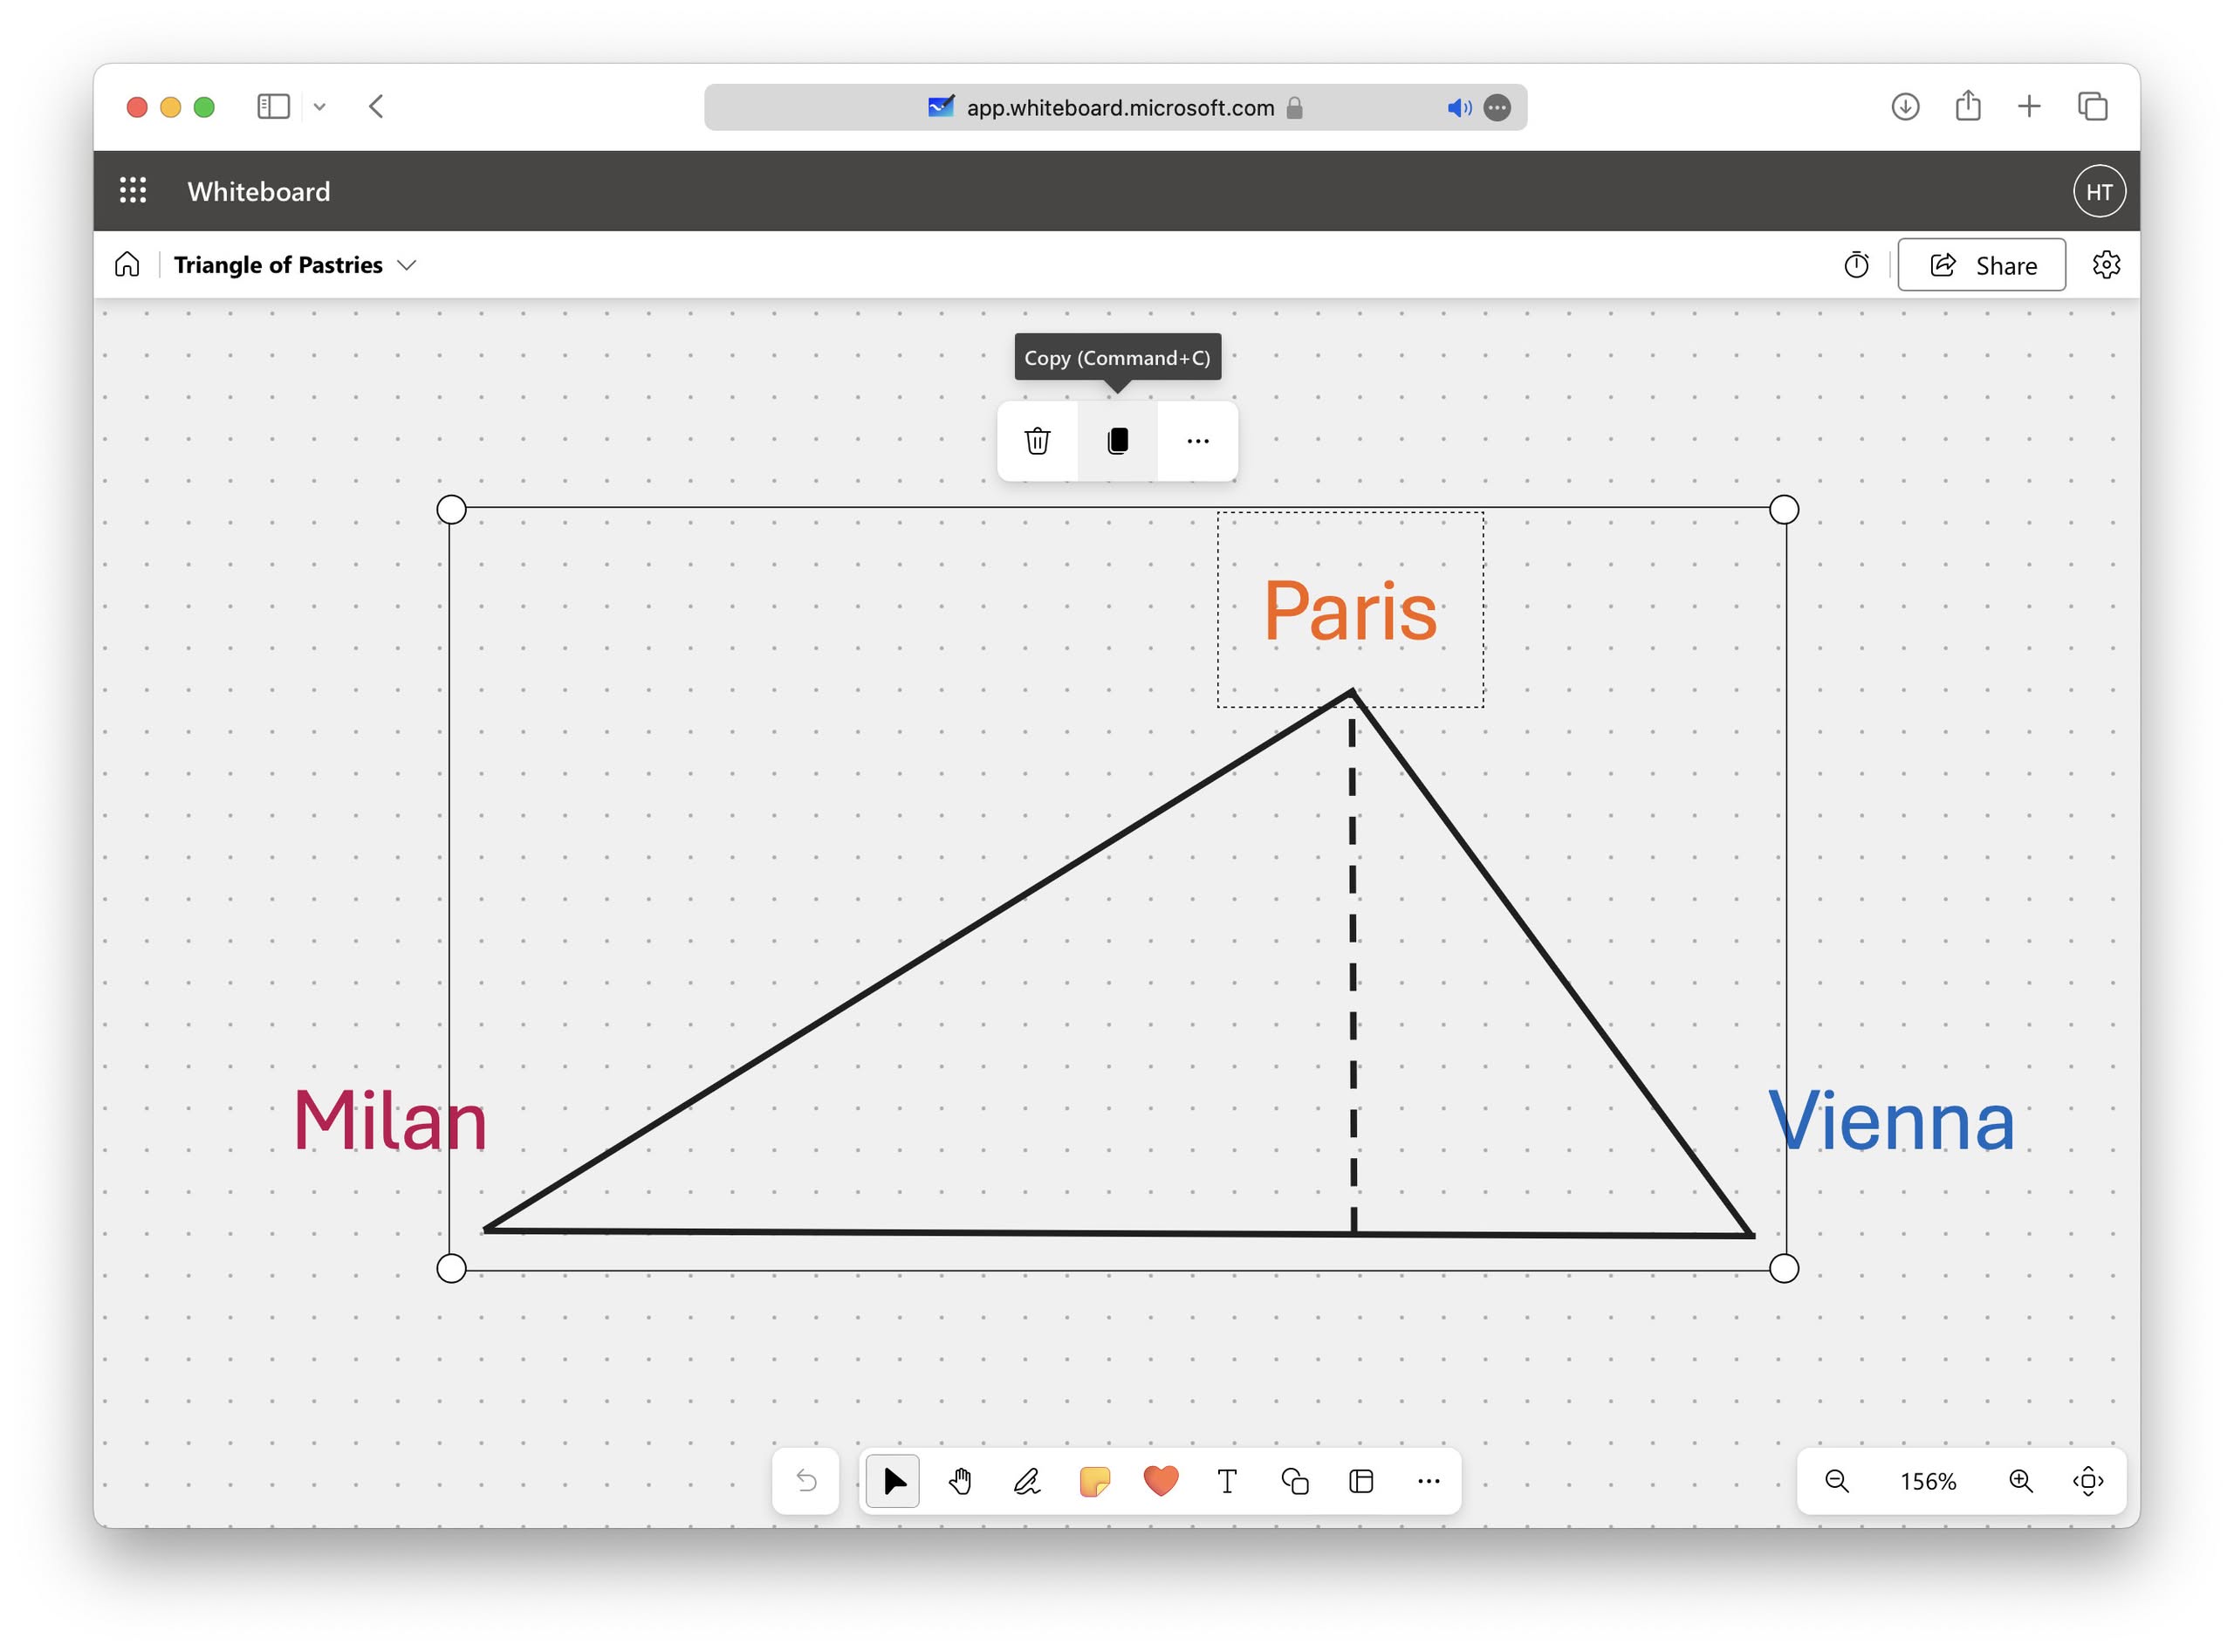Go to Whiteboard home

[x=127, y=265]
